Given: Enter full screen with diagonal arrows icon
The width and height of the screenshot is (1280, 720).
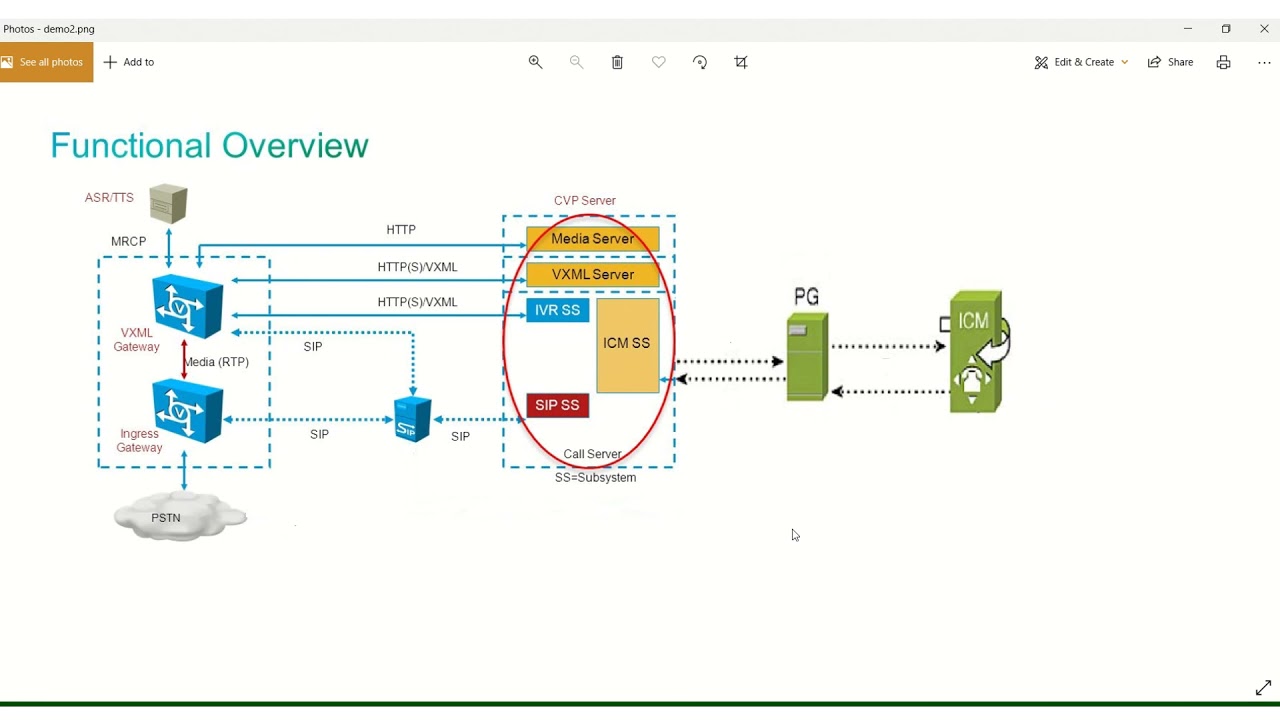Looking at the screenshot, I should pos(1263,688).
